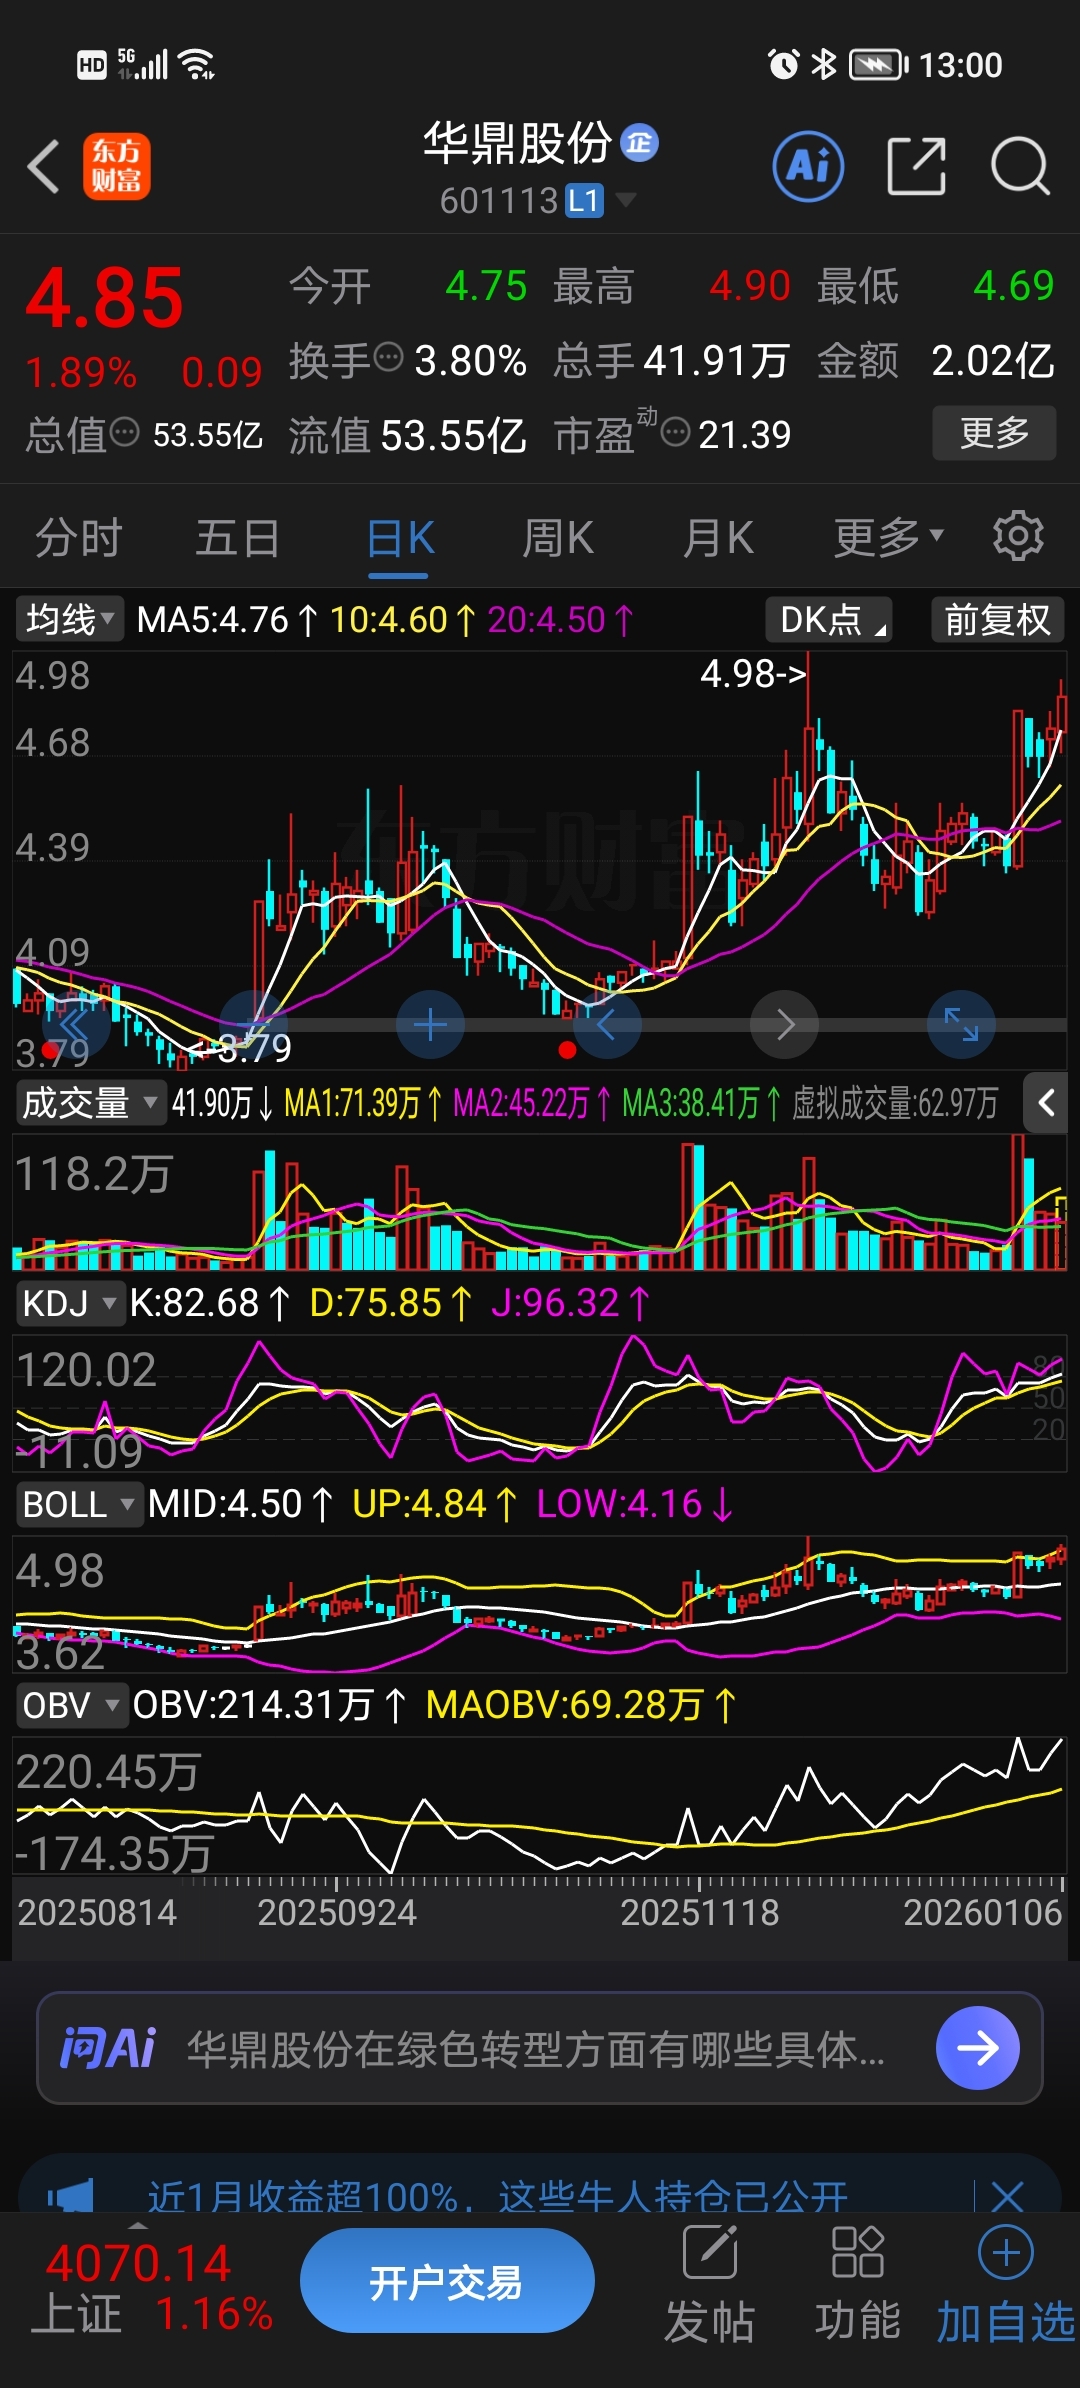
Task: Open promotion link 近1月收益超100%
Action: (x=497, y=2197)
